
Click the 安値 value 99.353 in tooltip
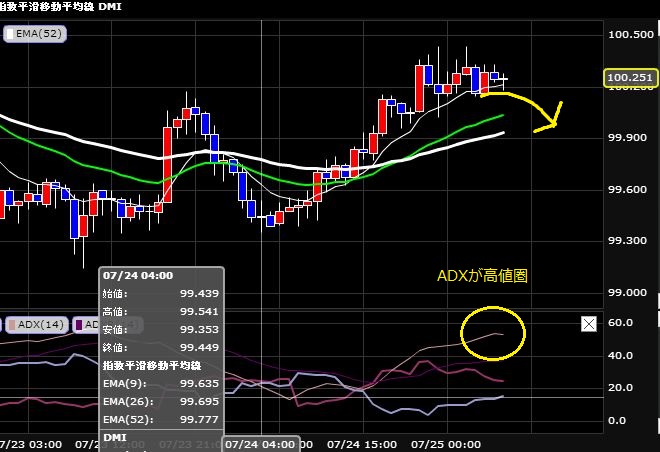(200, 330)
